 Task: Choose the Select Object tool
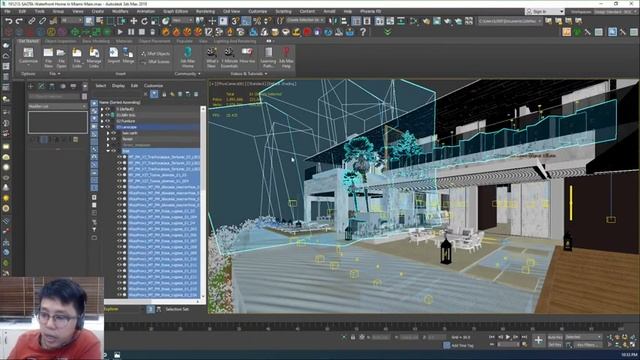(x=89, y=21)
